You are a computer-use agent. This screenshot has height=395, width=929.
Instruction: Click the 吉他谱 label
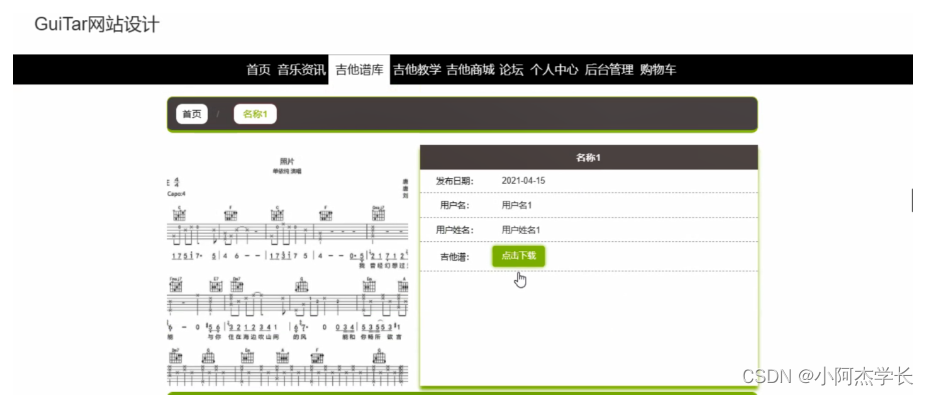455,256
